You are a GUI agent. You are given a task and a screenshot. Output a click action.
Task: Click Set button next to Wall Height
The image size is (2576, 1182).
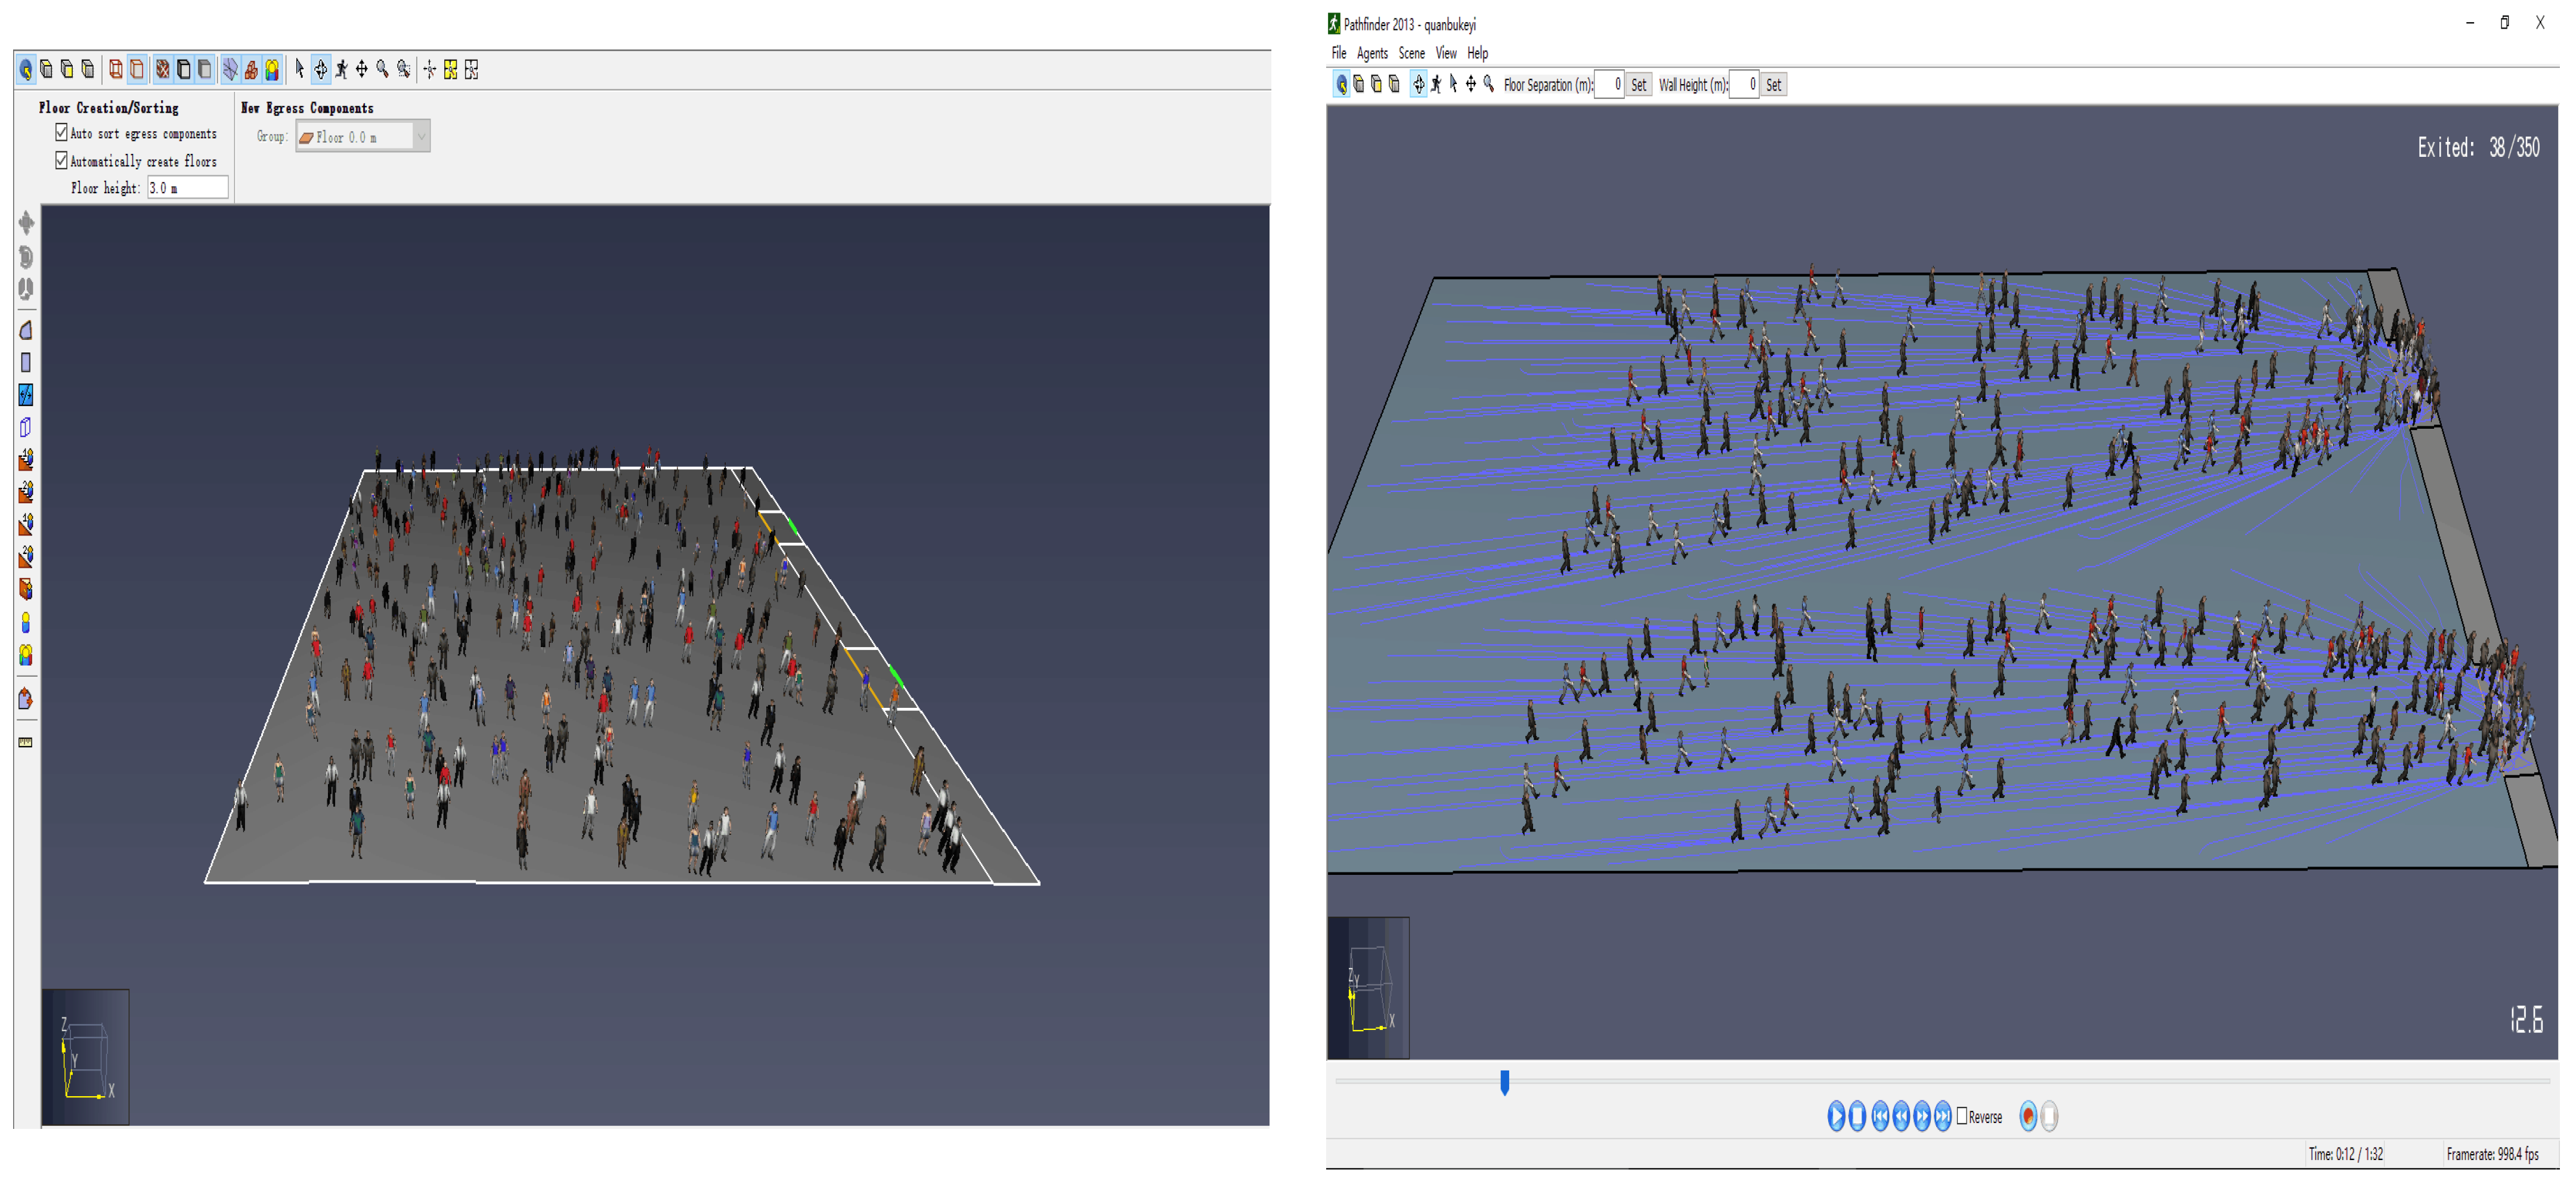[1773, 85]
